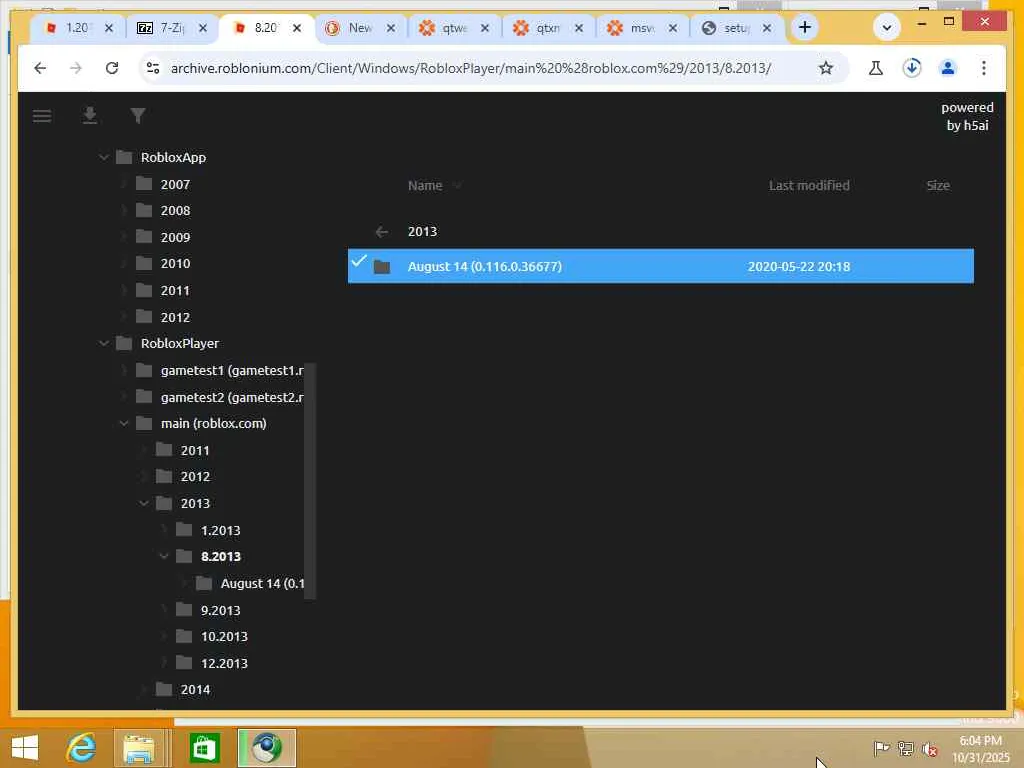Open Action Center flag tray icon
Screen dimensions: 1024x768
881,748
